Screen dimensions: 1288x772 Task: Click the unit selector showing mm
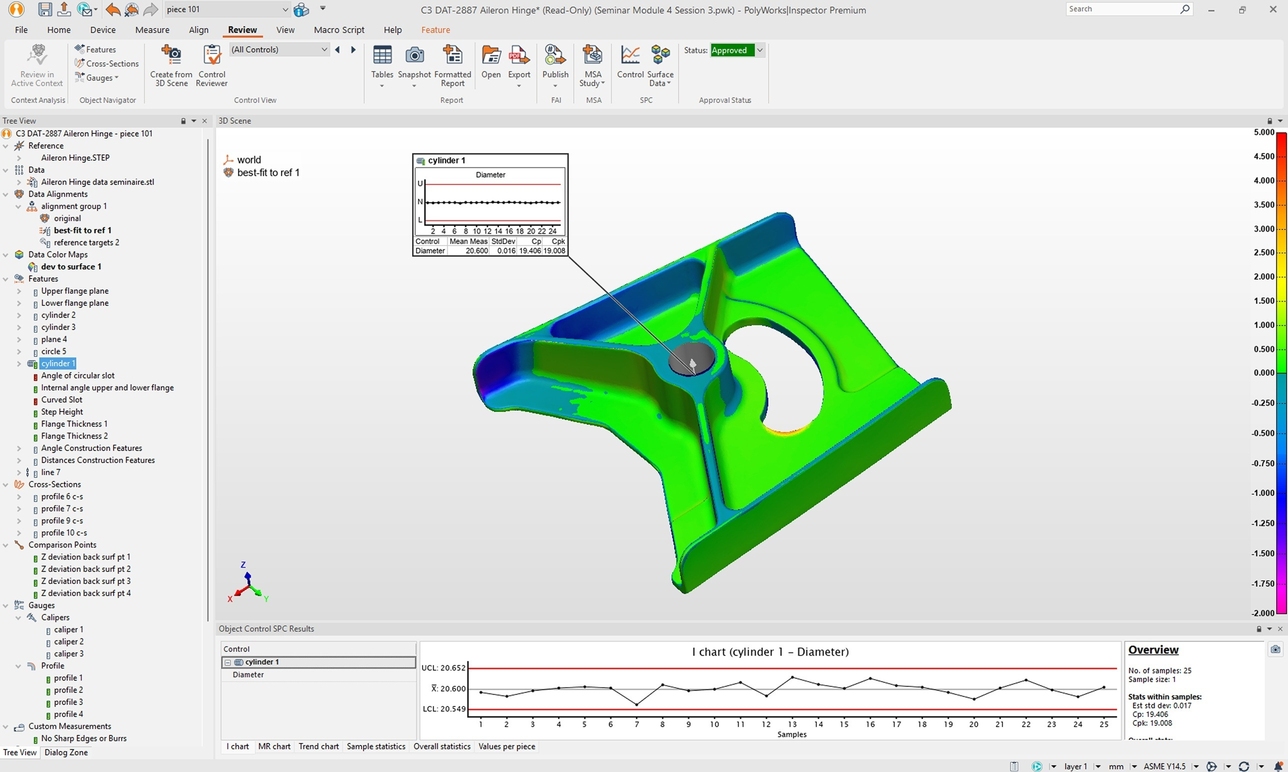tap(1117, 765)
